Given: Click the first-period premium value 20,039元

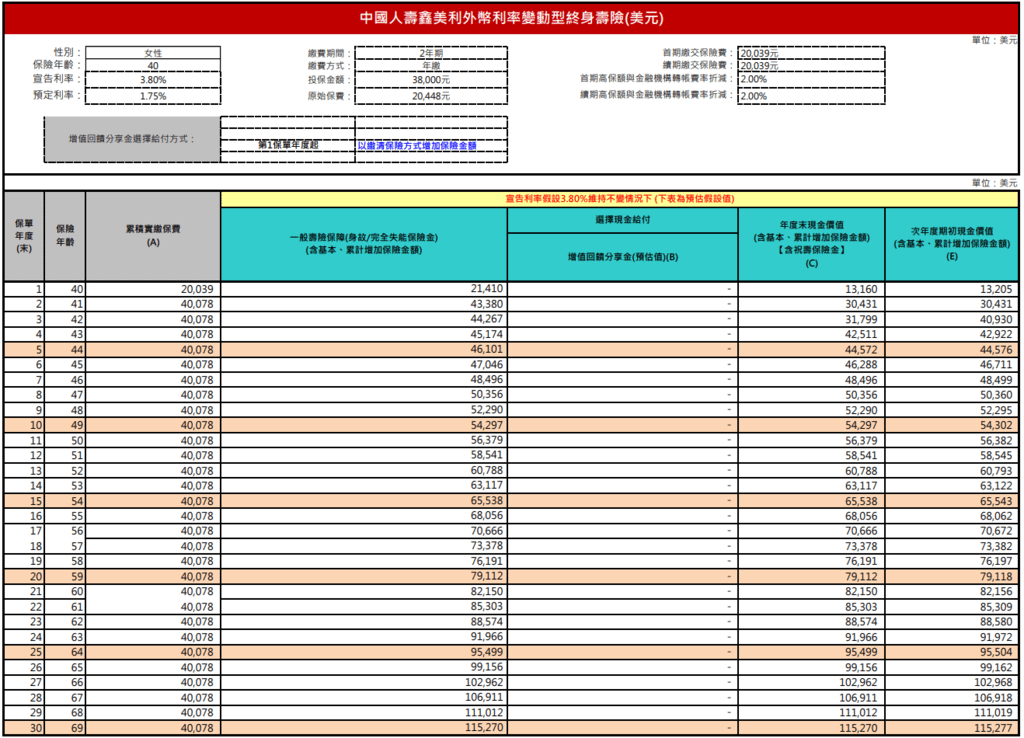Looking at the screenshot, I should [811, 53].
